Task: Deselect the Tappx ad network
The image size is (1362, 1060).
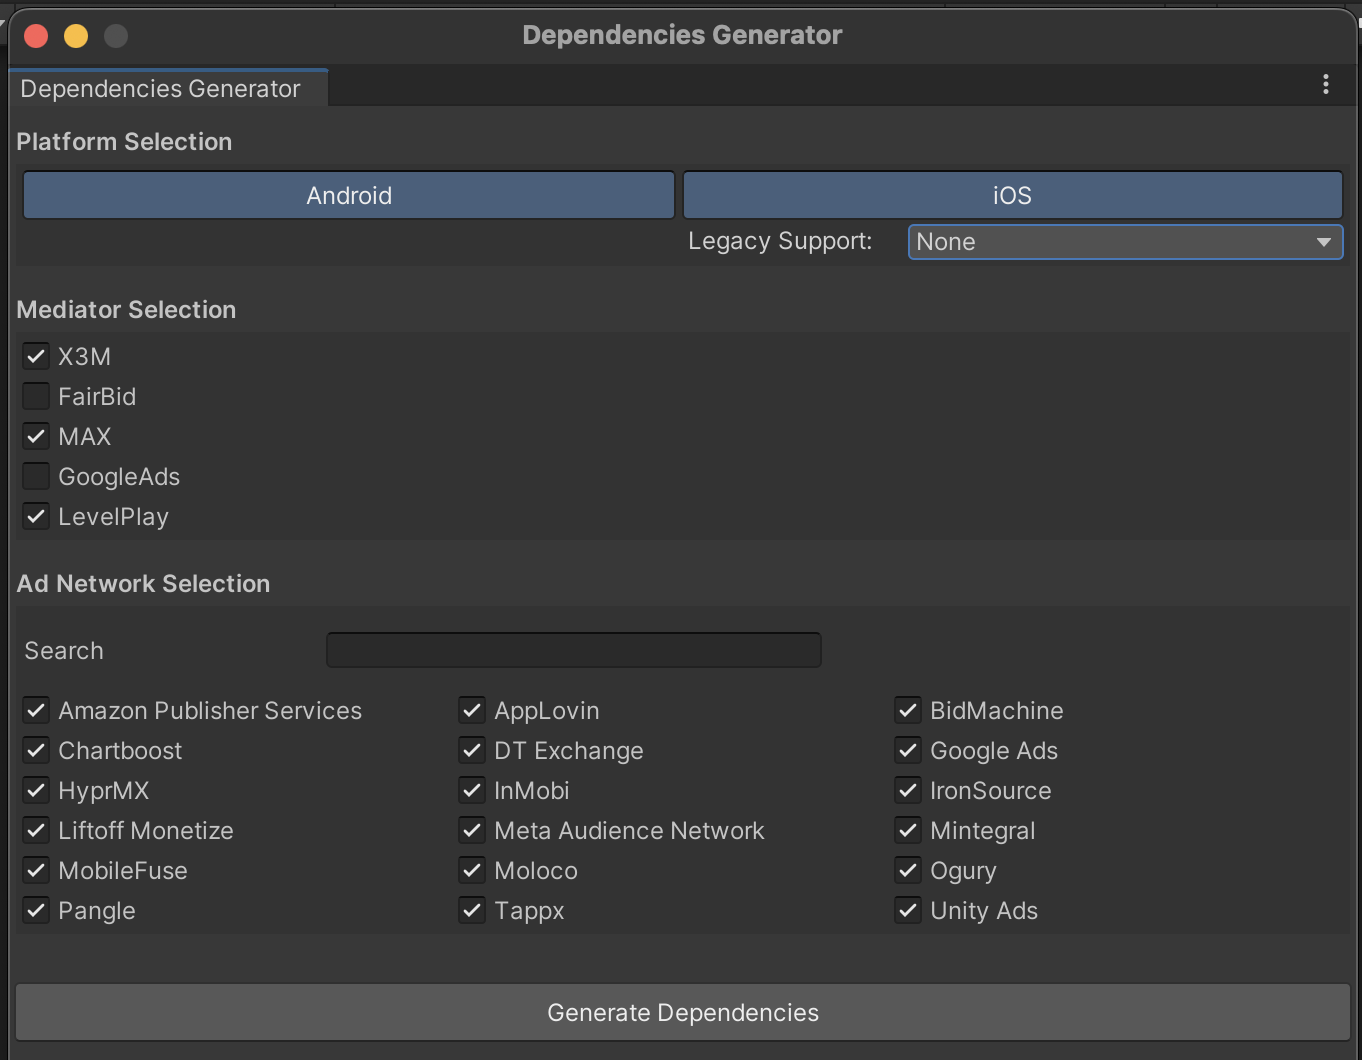Action: (472, 910)
